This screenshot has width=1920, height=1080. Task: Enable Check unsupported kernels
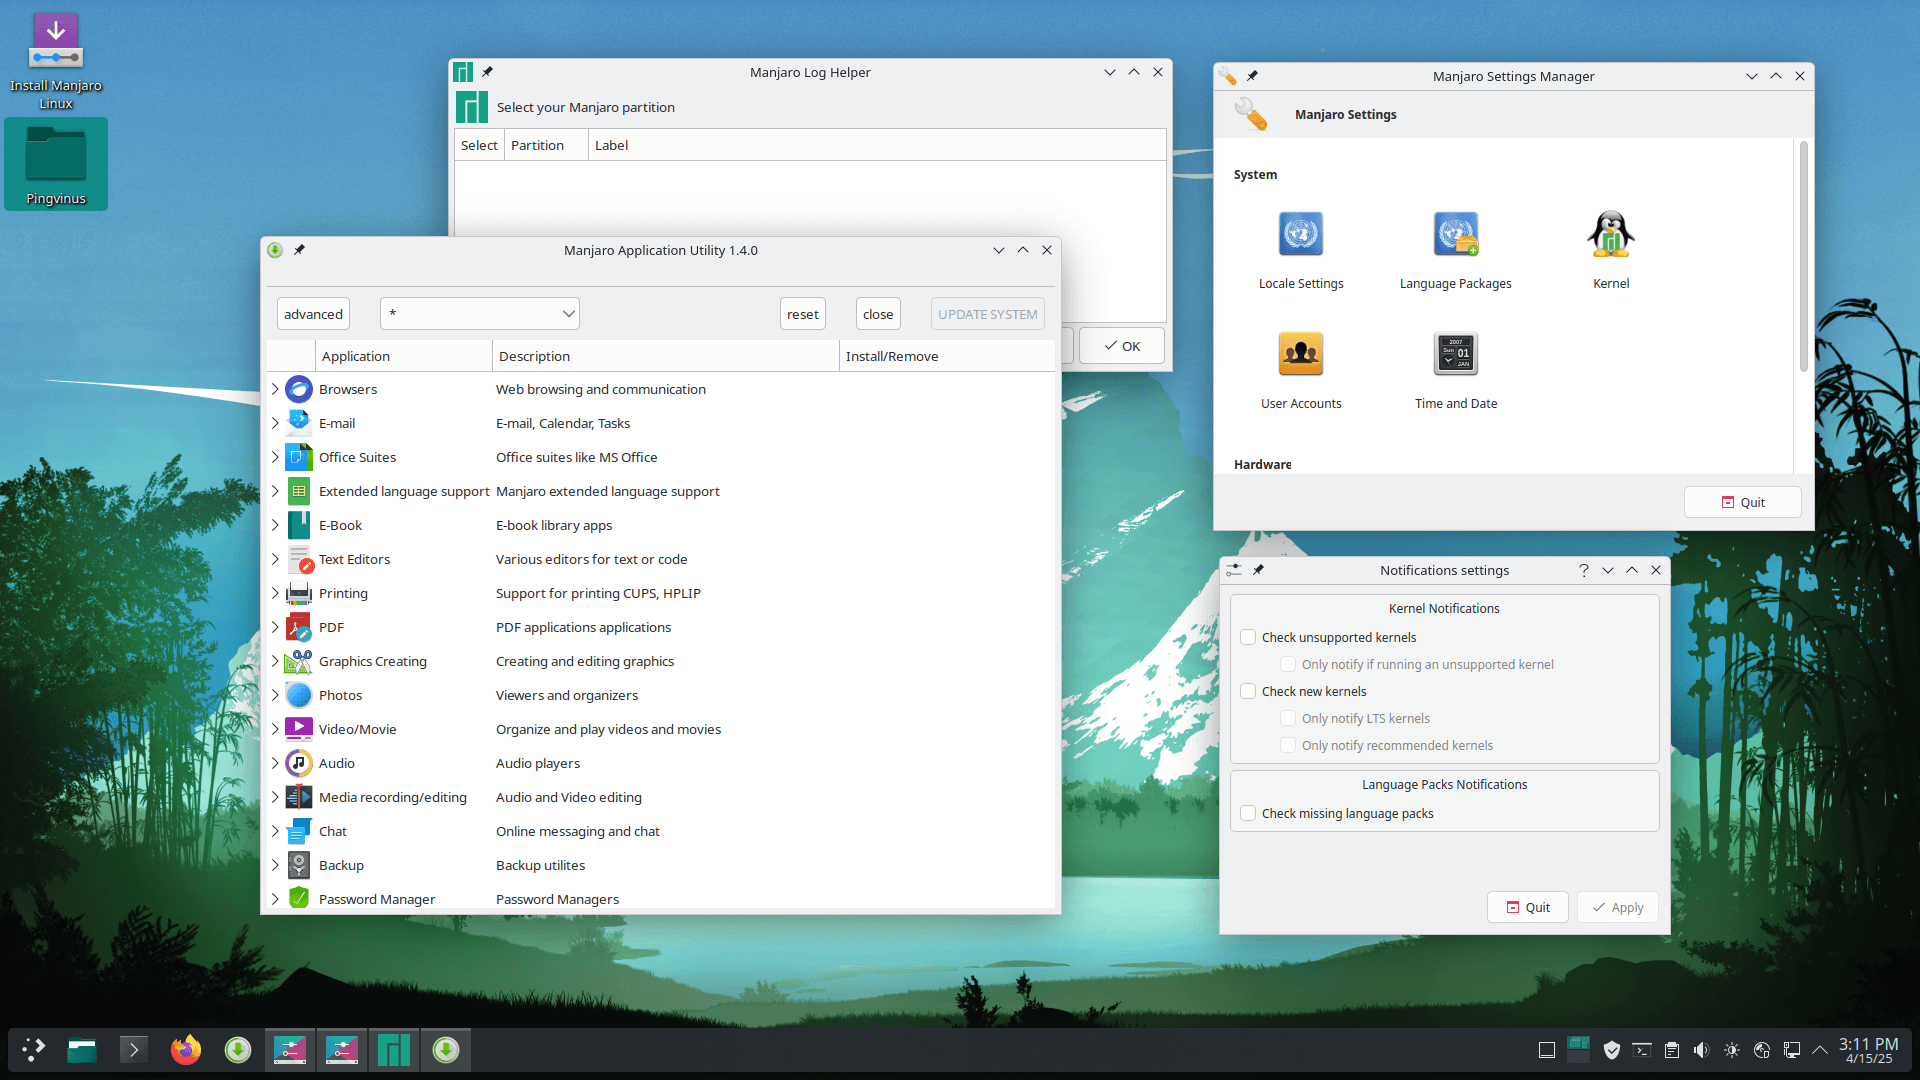coord(1248,637)
